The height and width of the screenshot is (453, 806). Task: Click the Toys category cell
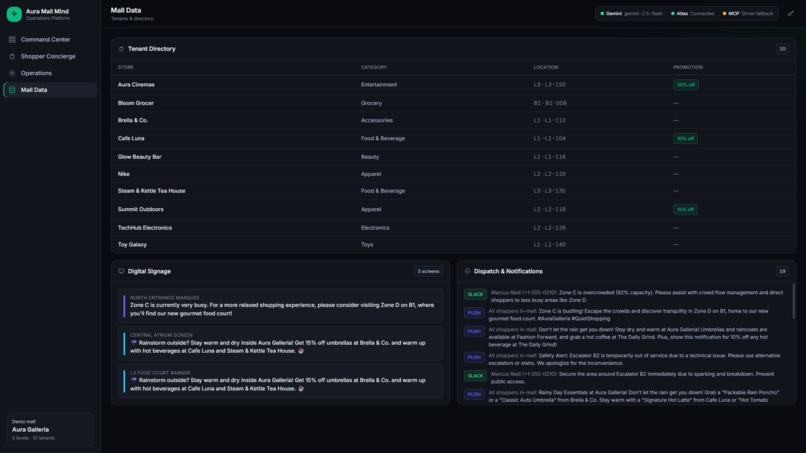[367, 245]
